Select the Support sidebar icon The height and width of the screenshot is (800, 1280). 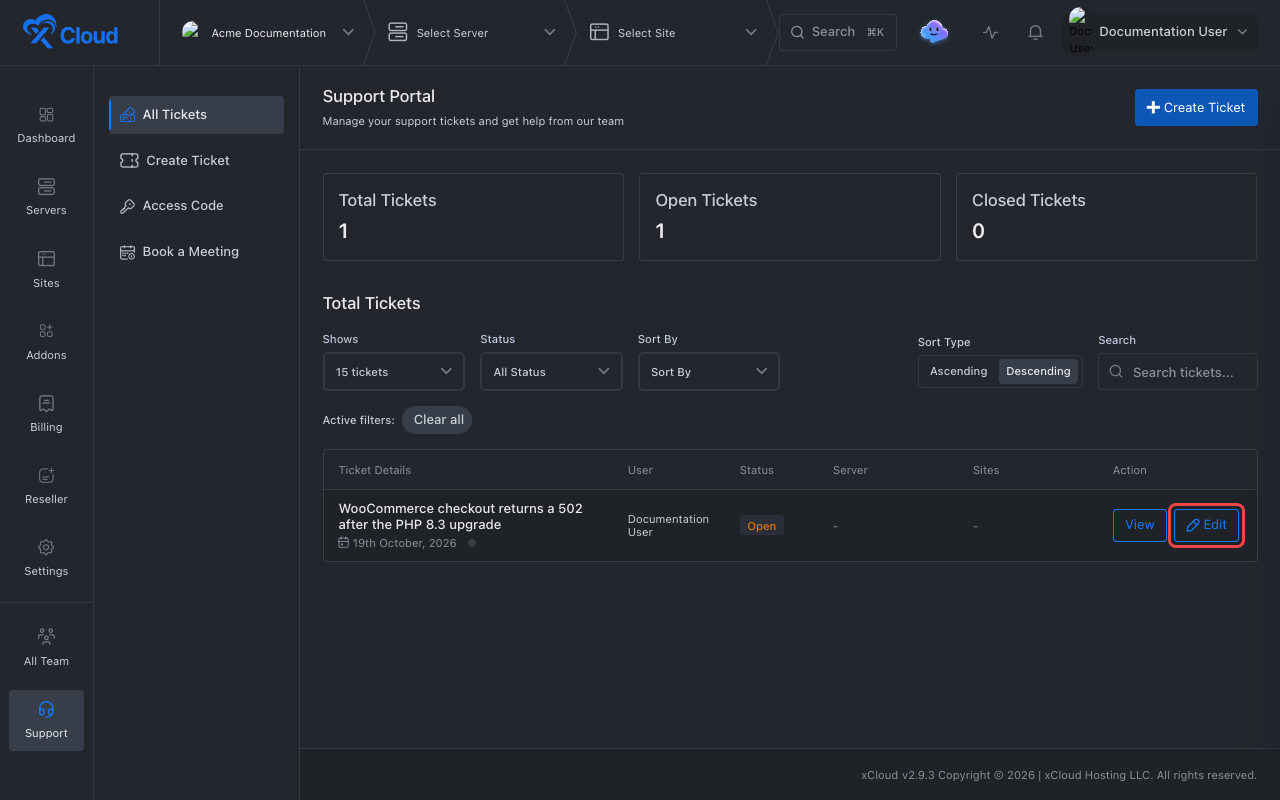[46, 720]
